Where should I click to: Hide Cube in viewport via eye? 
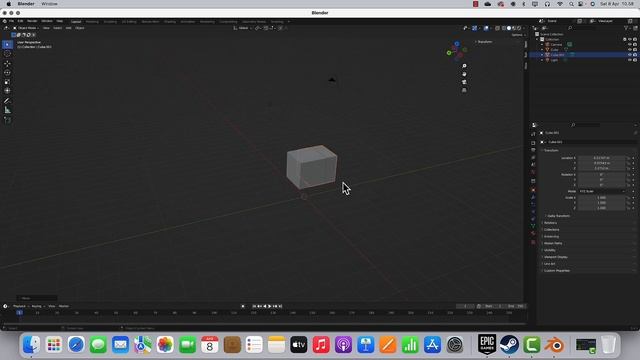click(x=630, y=49)
